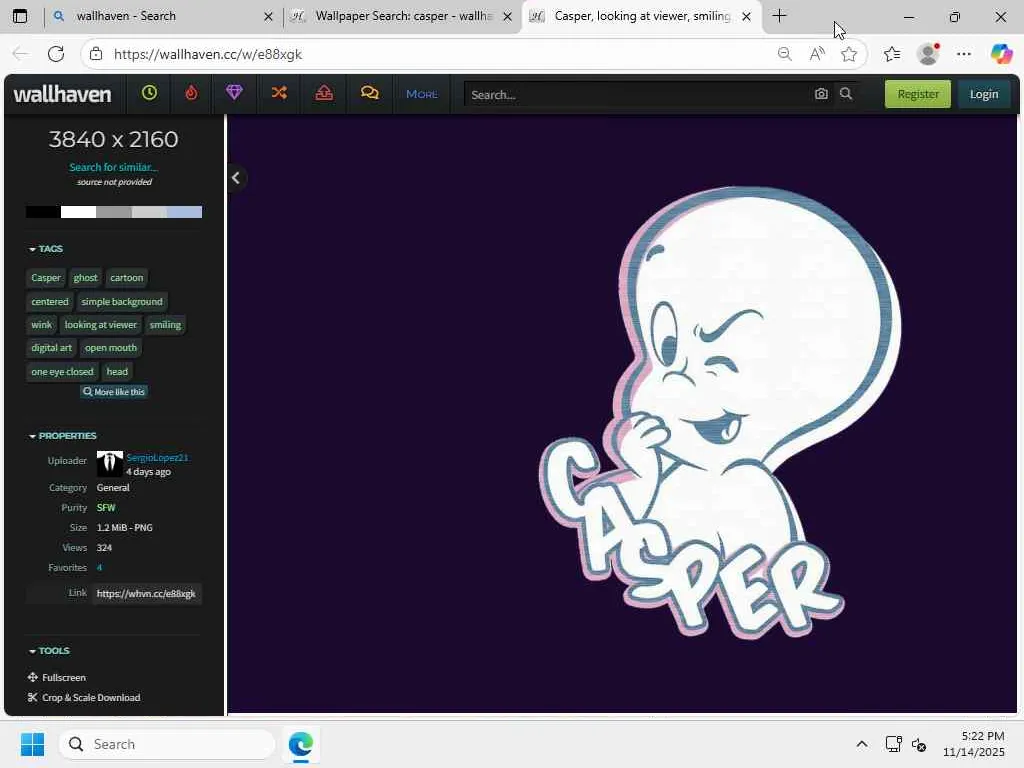Select the light blue color swatch
Screen dimensions: 1024x768
[x=184, y=212]
